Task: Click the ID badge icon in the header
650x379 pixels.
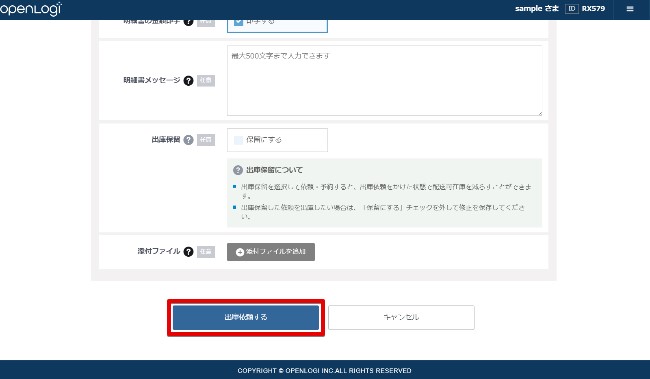Action: (x=572, y=9)
